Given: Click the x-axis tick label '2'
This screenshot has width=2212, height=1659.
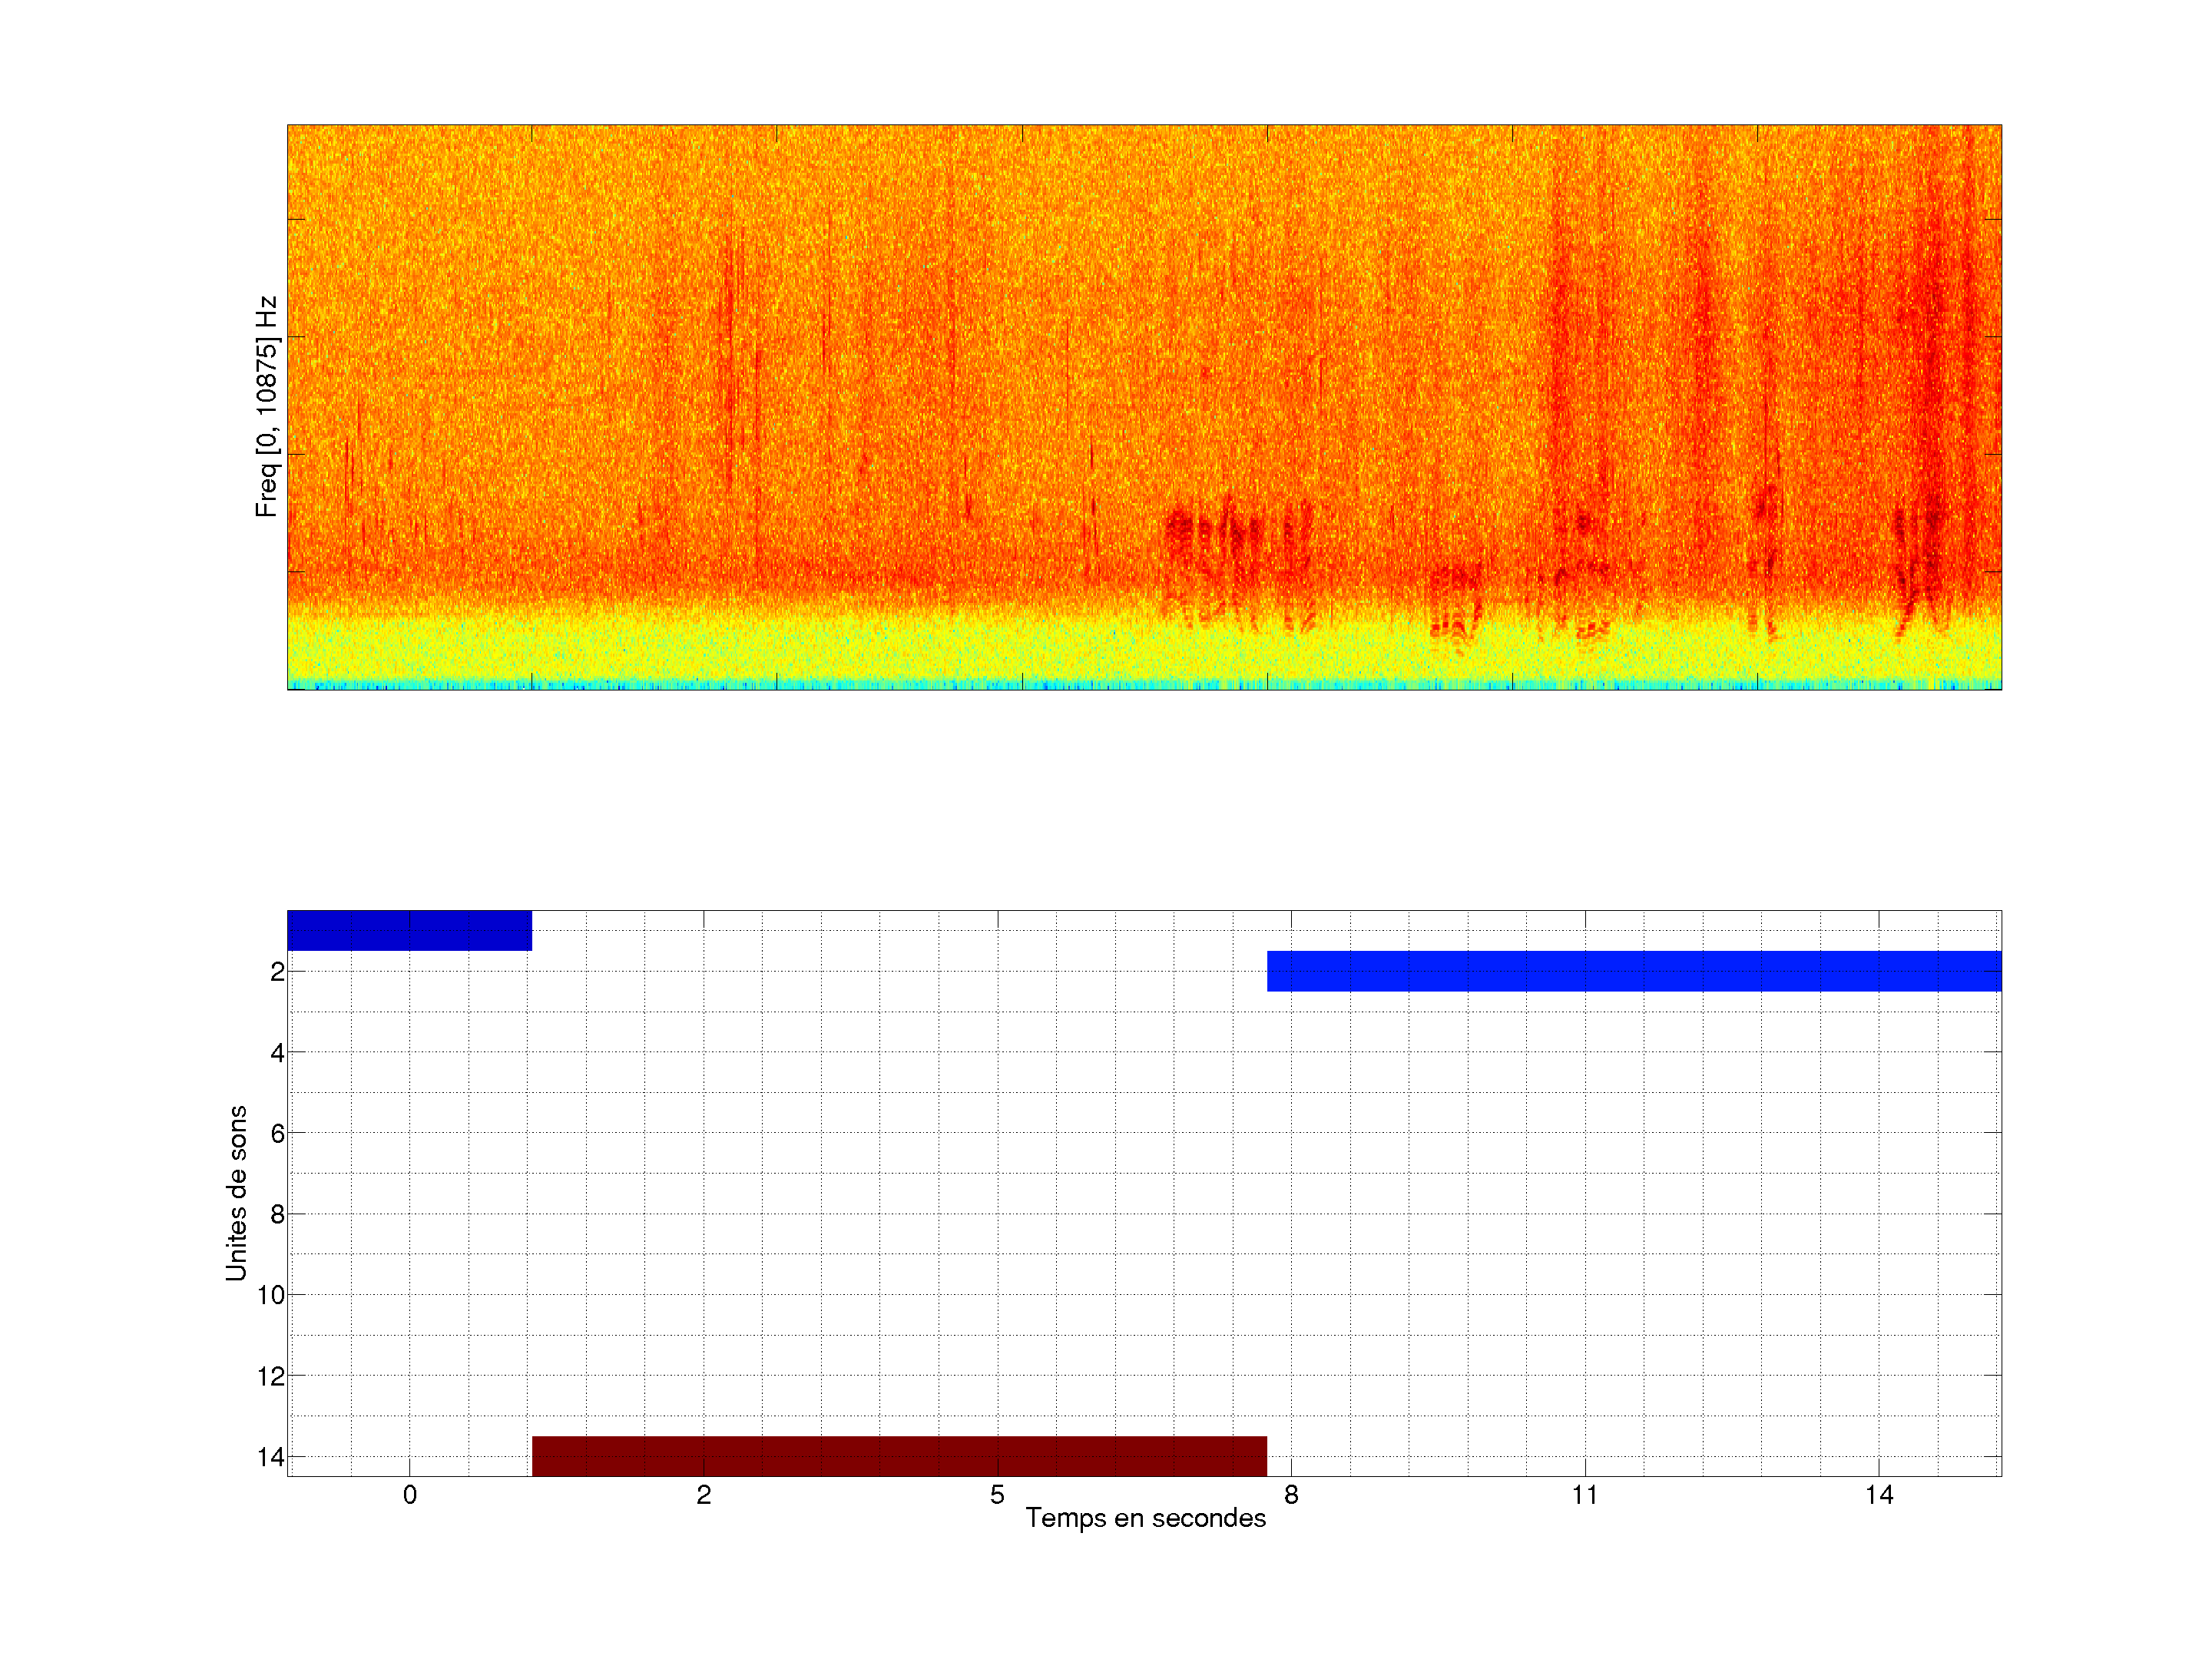Looking at the screenshot, I should (704, 1495).
